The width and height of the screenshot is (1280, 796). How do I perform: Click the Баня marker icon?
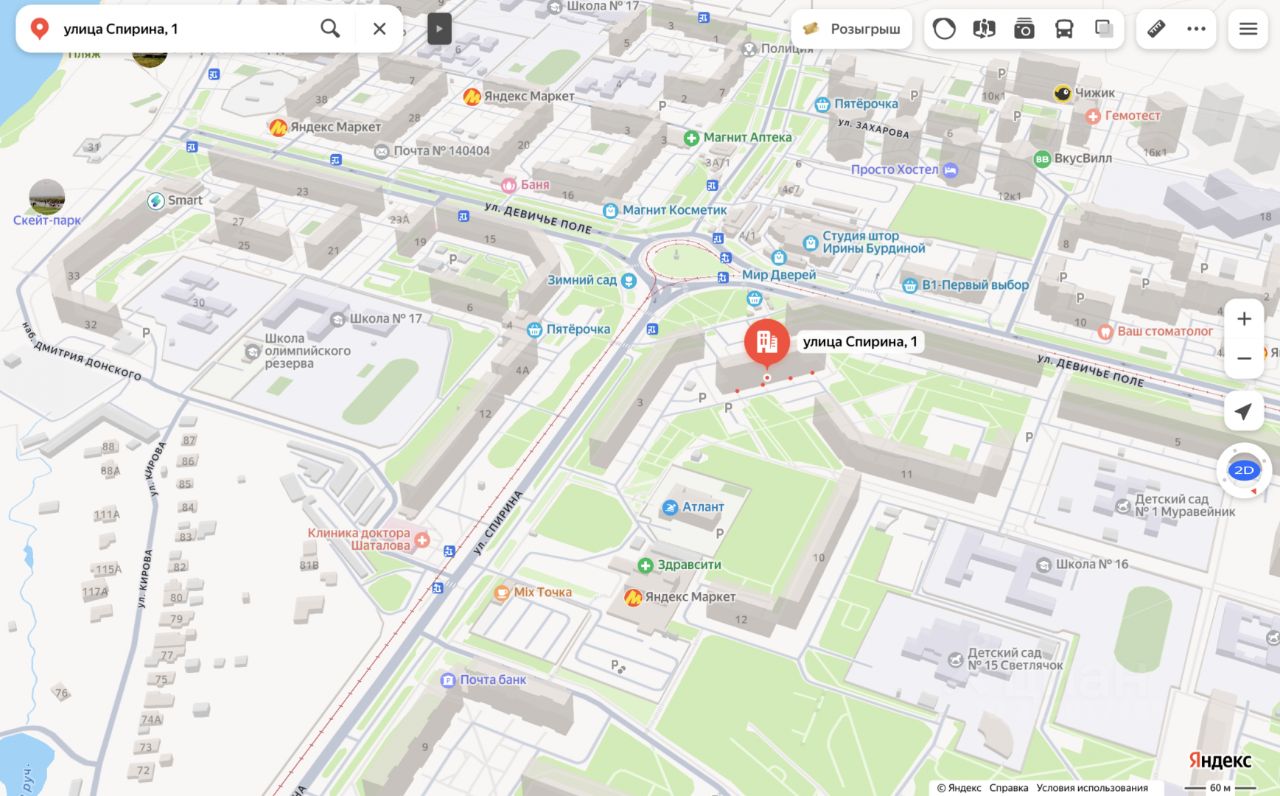509,185
